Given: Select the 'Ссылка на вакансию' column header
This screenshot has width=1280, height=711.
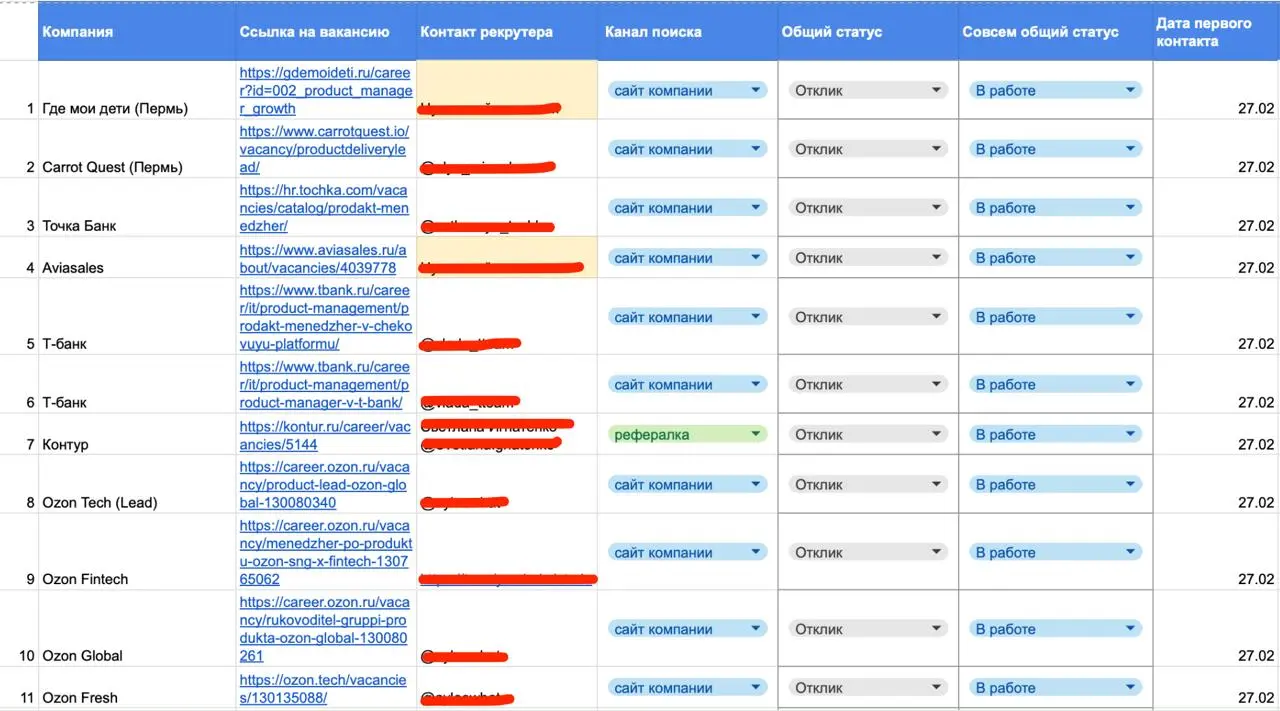Looking at the screenshot, I should 326,32.
